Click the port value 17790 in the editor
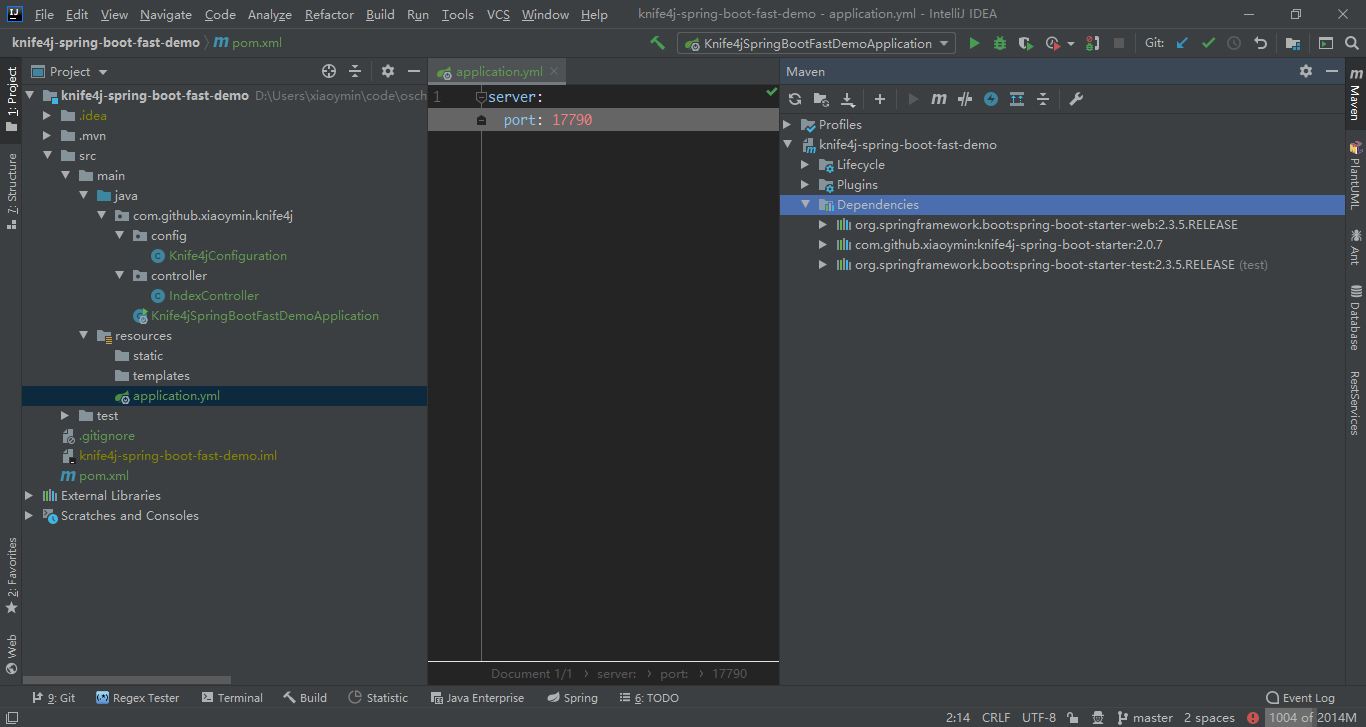Viewport: 1366px width, 727px height. 572,120
